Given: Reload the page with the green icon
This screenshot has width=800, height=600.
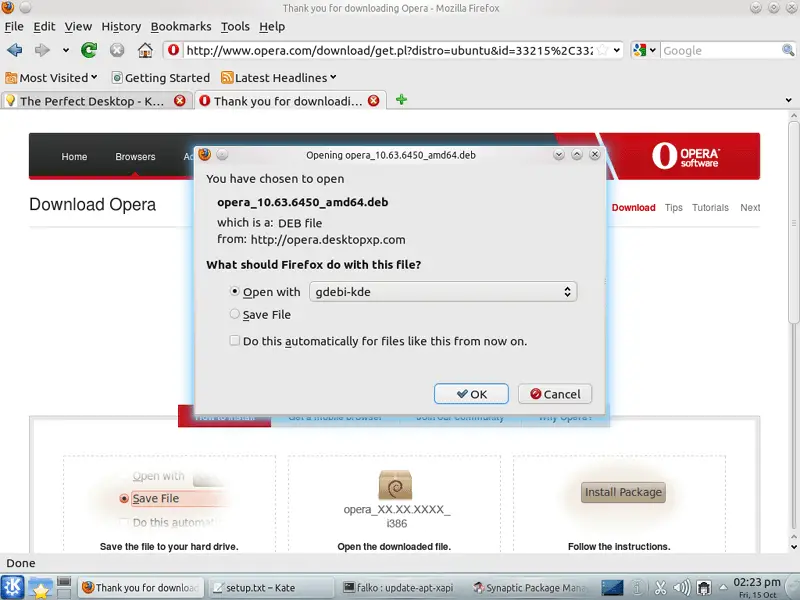Looking at the screenshot, I should point(89,50).
